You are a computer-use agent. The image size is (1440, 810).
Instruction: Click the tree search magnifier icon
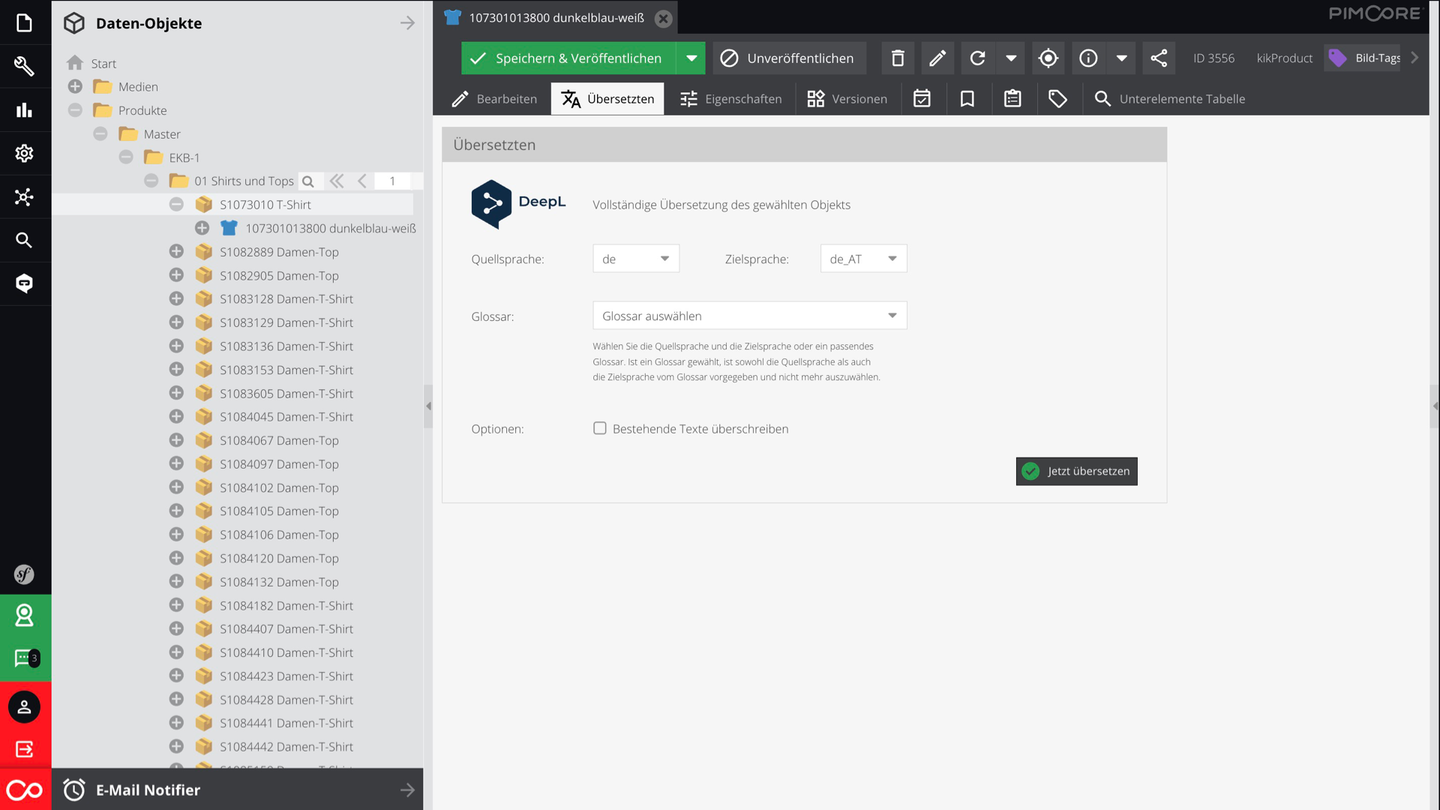tap(308, 181)
